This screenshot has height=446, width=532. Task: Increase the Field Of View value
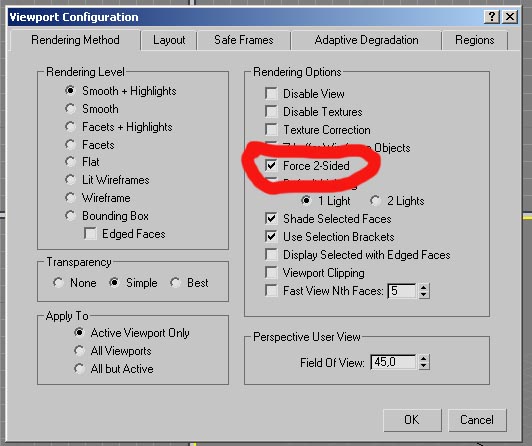pos(423,358)
